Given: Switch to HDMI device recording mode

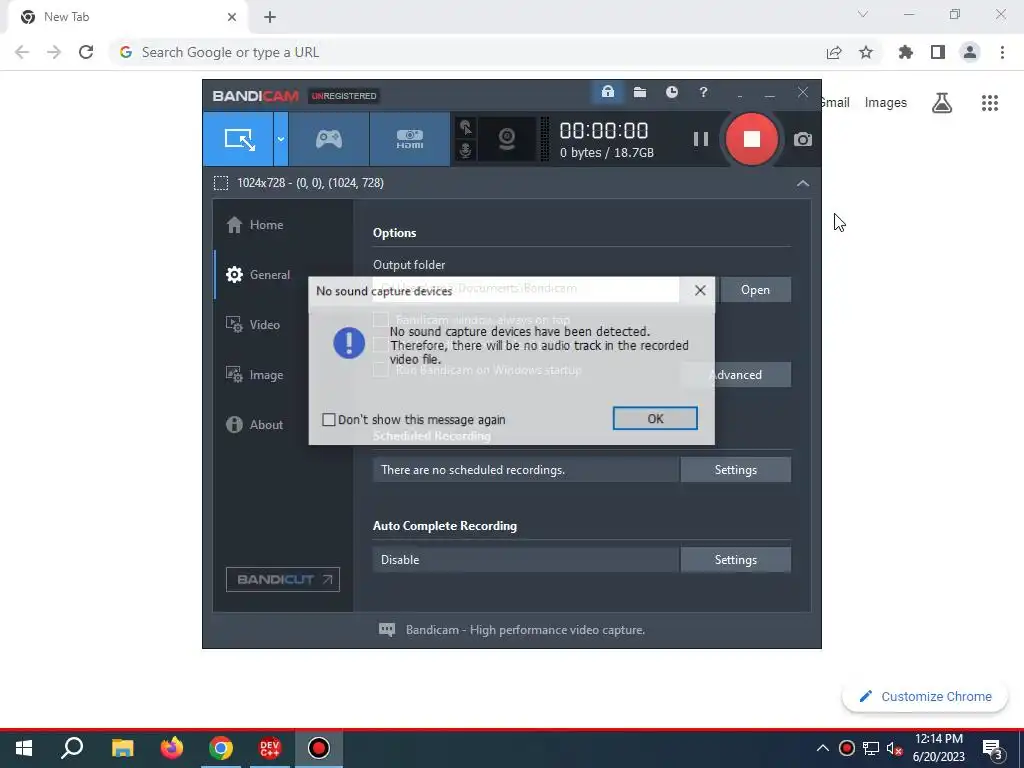Looking at the screenshot, I should coord(409,139).
